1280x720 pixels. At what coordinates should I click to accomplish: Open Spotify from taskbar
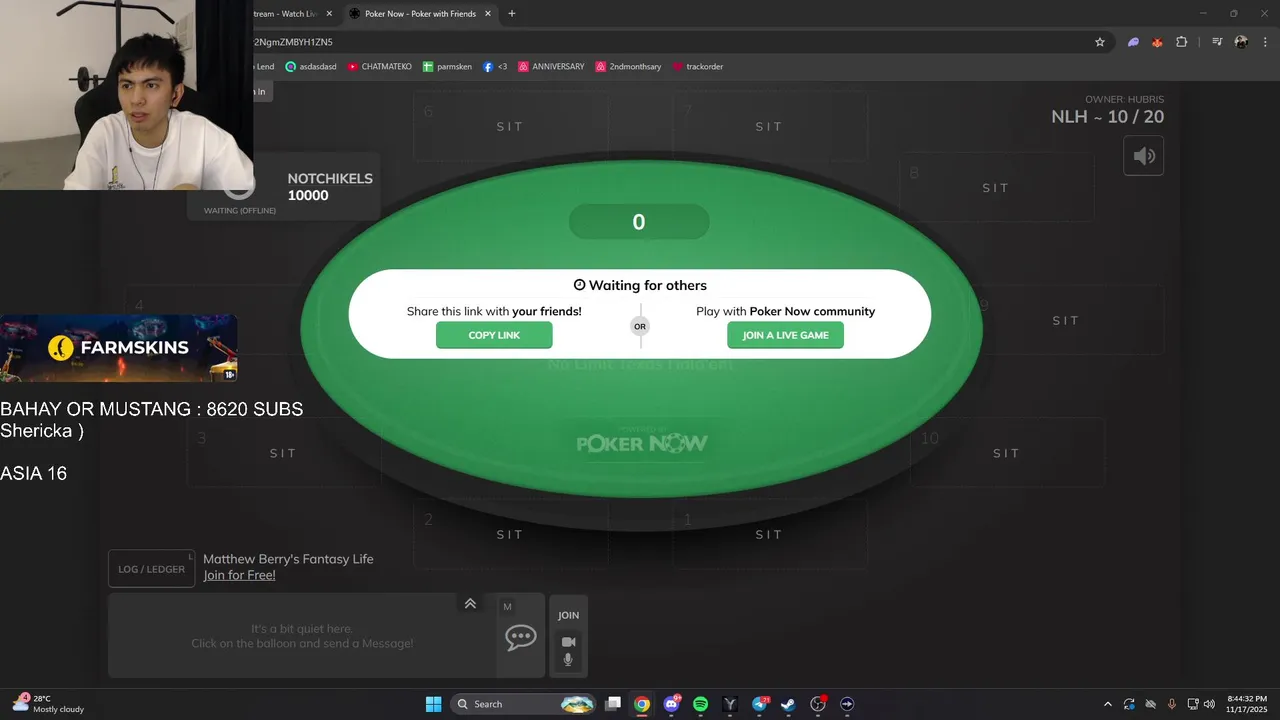click(700, 704)
